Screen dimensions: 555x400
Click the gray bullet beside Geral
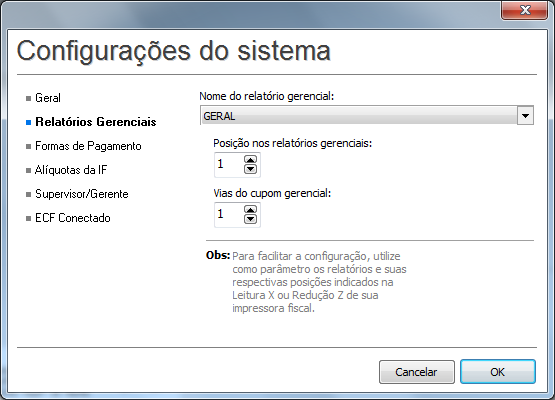coord(29,98)
